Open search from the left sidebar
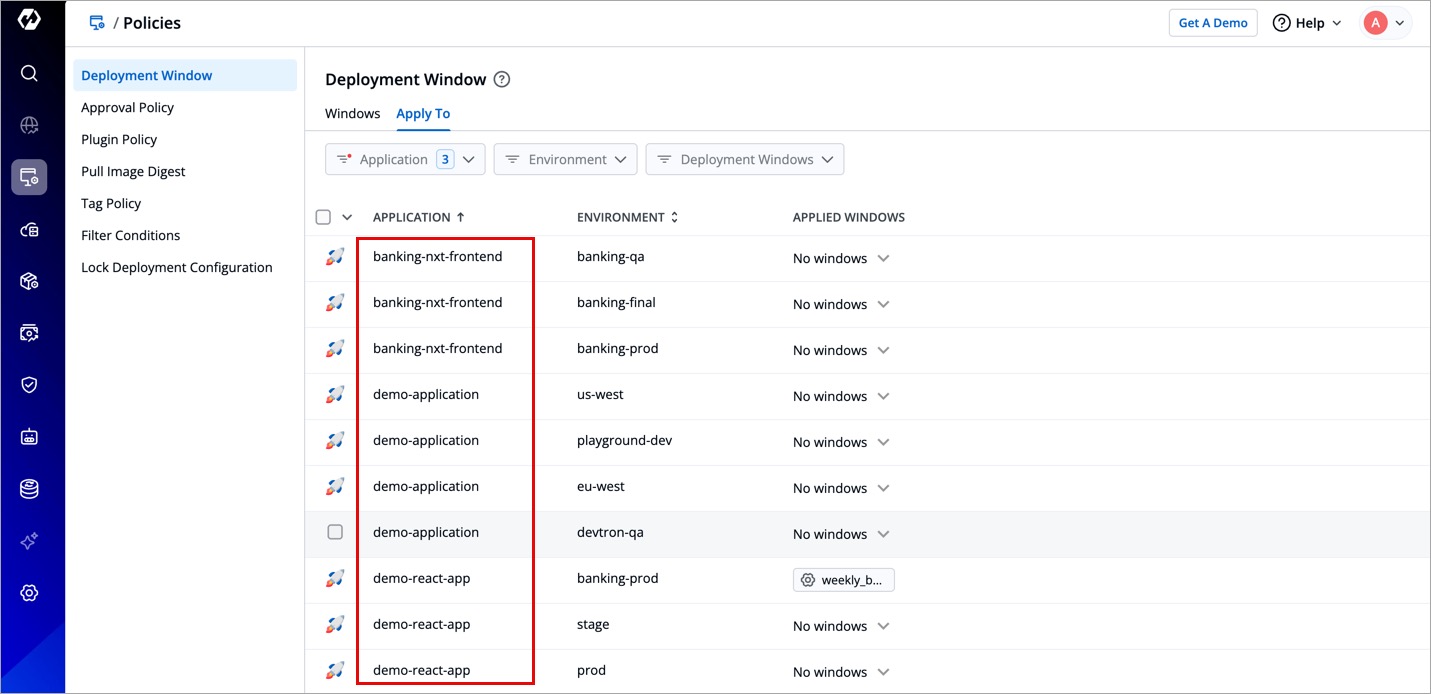This screenshot has height=694, width=1431. pyautogui.click(x=29, y=73)
